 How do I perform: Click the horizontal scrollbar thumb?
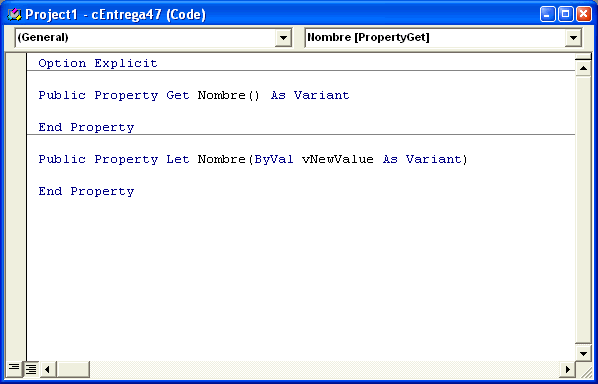pos(73,369)
